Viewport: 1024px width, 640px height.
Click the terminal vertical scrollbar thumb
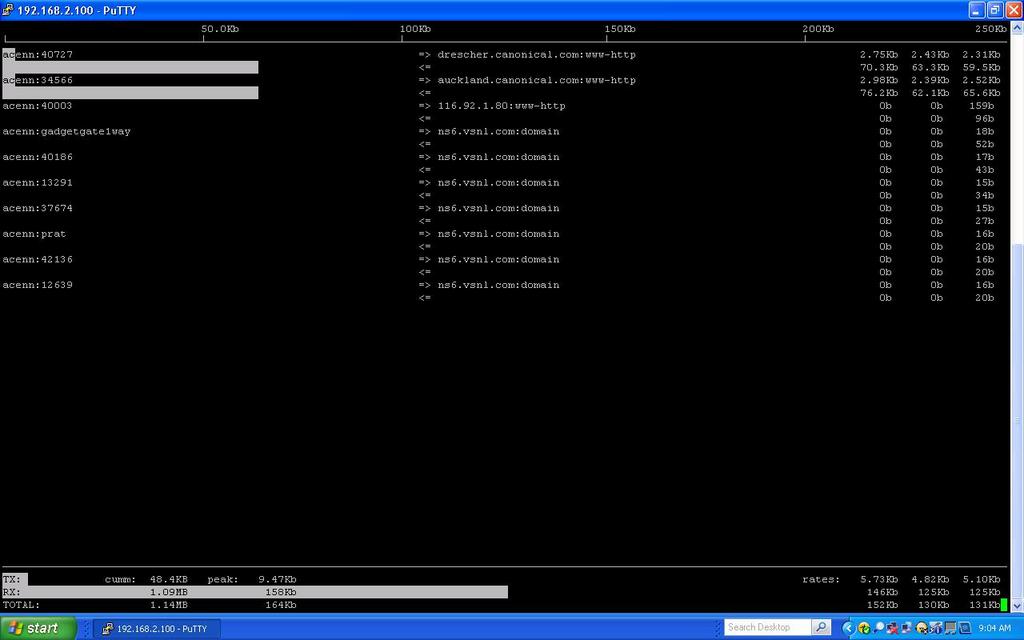tap(1017, 420)
